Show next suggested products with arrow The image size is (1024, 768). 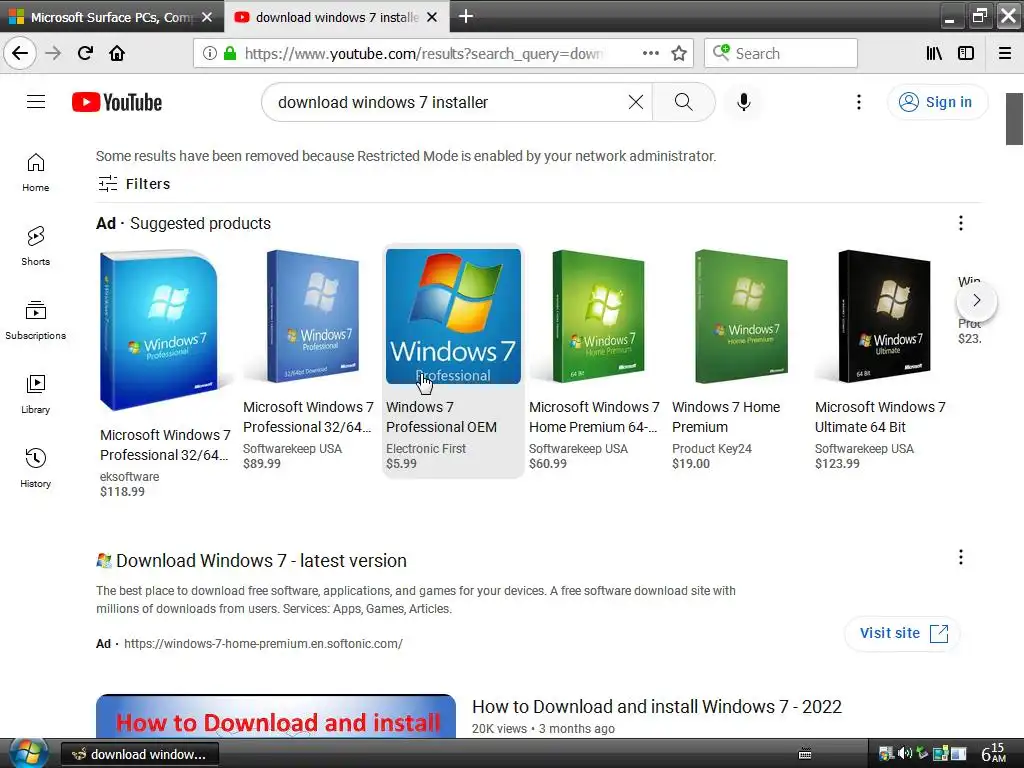pos(976,300)
